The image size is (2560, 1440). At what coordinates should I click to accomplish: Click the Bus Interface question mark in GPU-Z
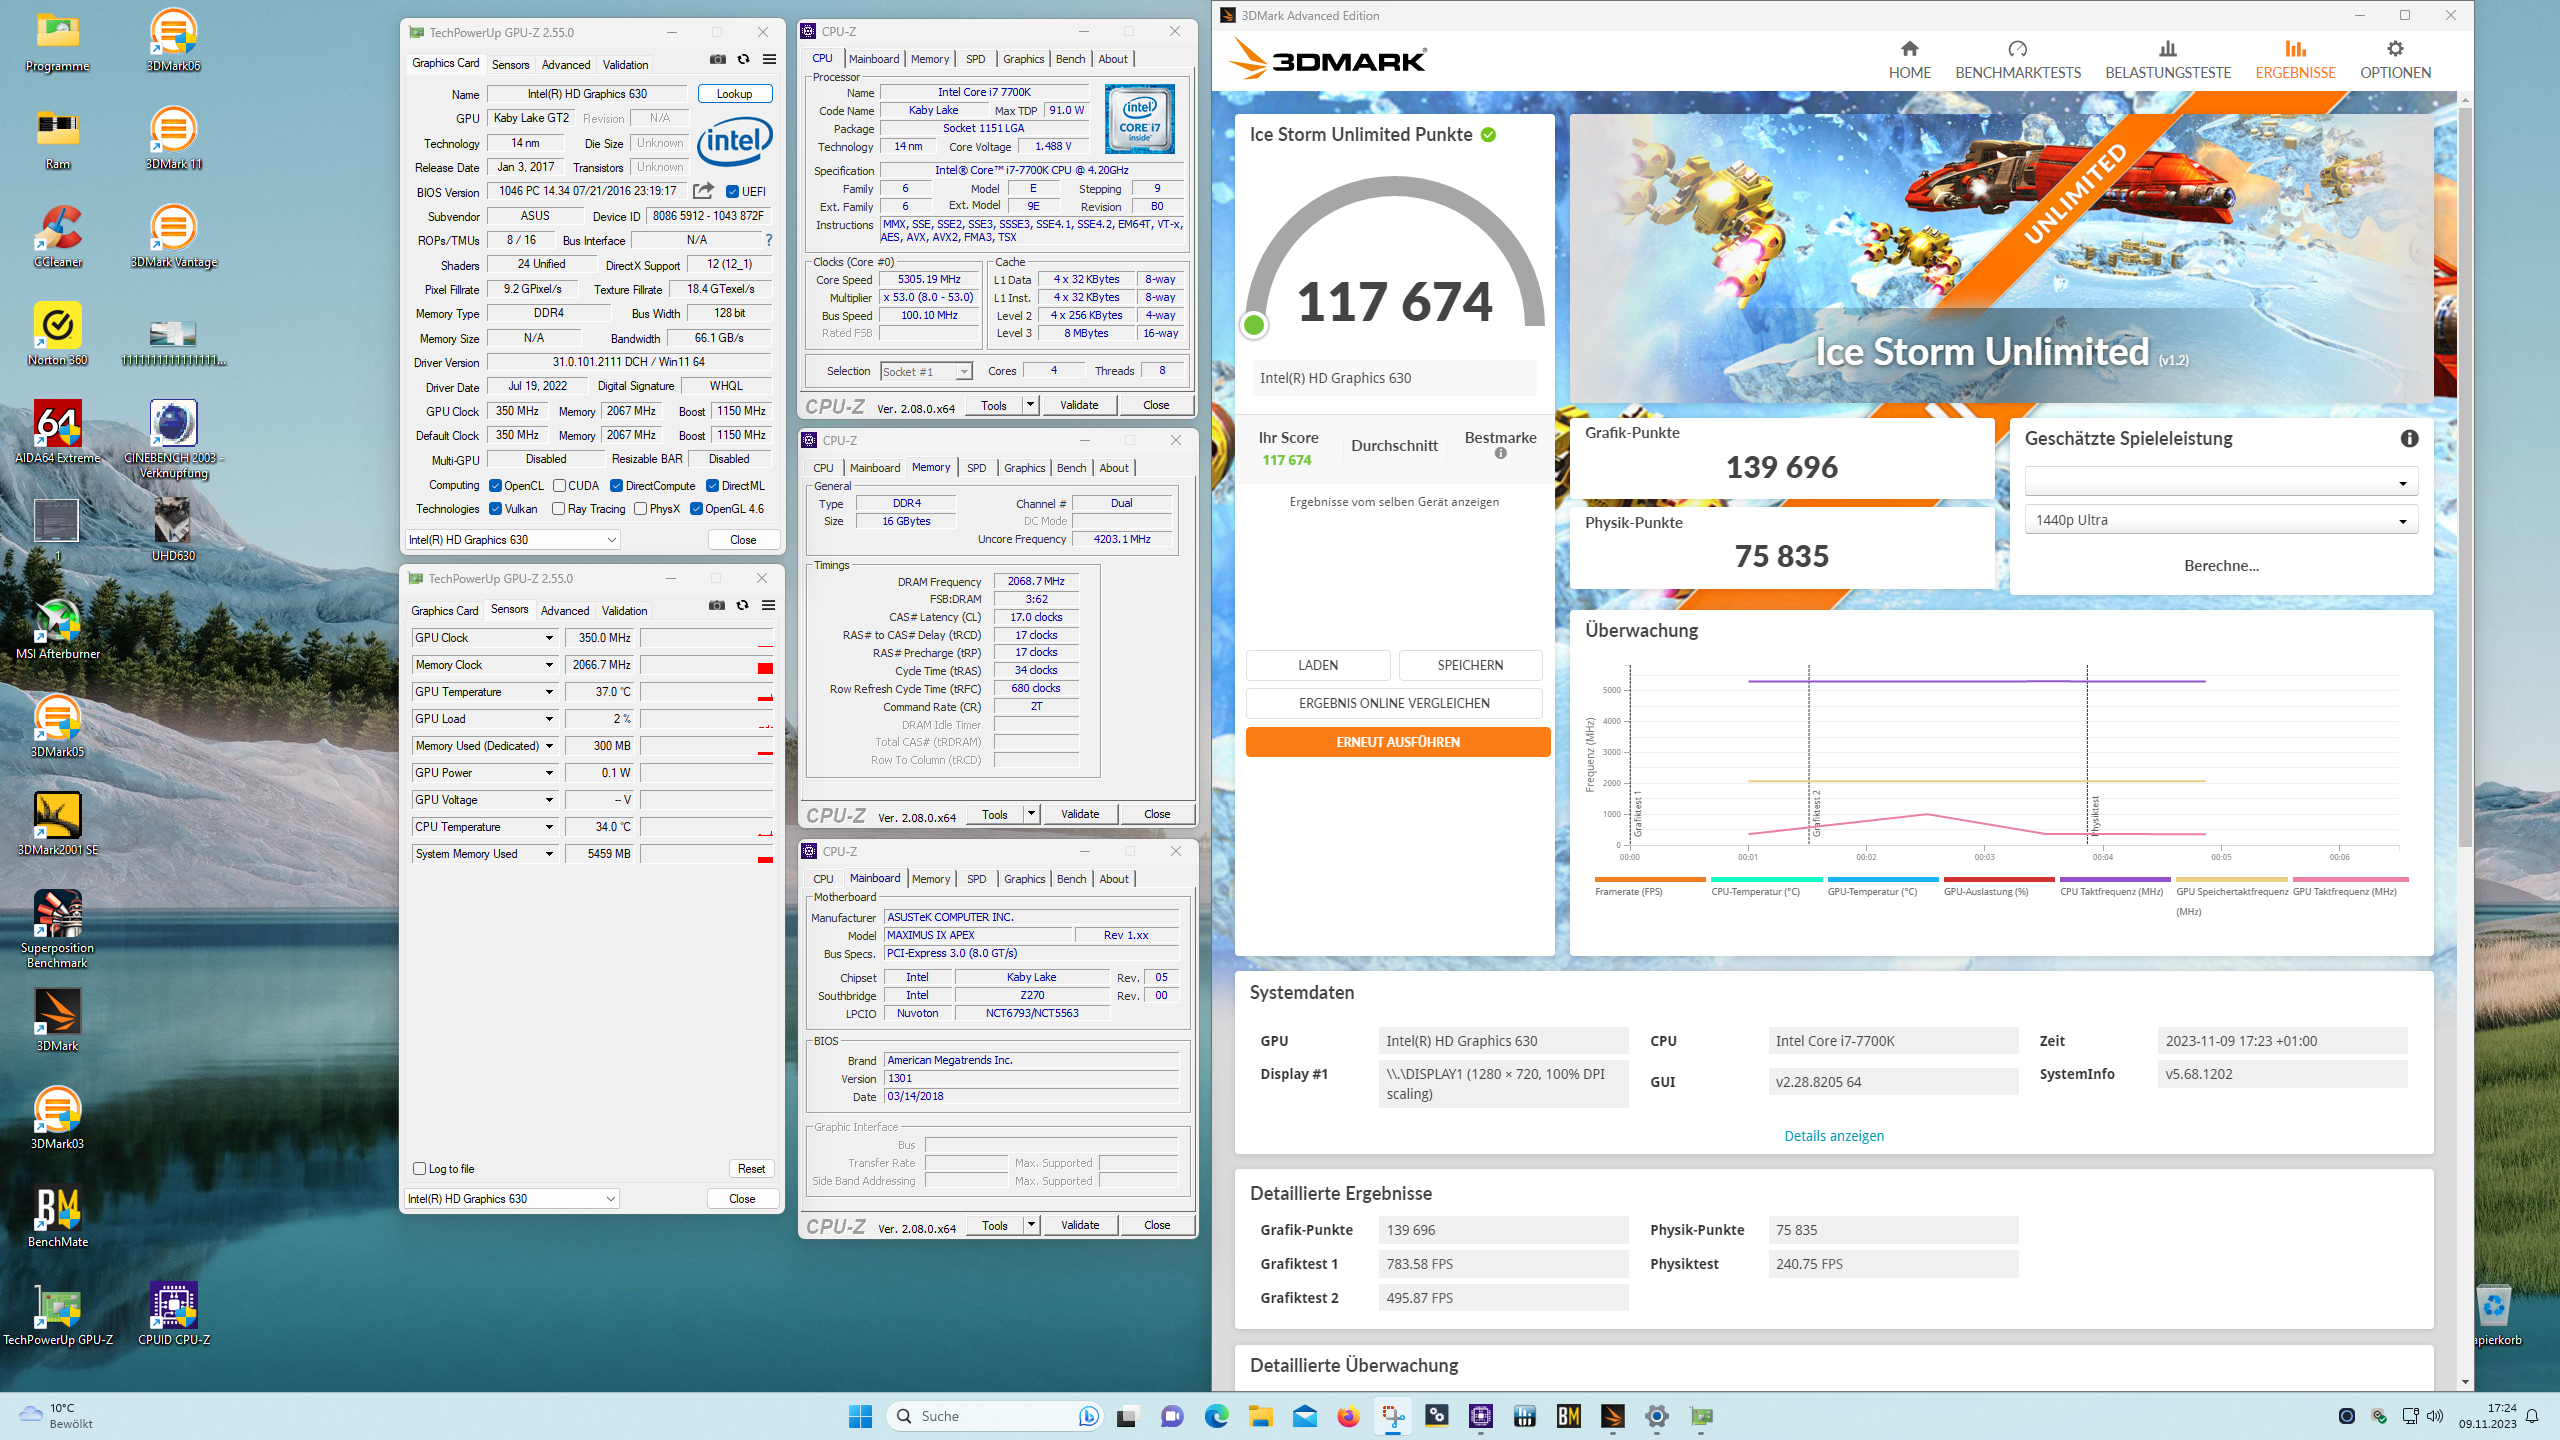point(768,240)
